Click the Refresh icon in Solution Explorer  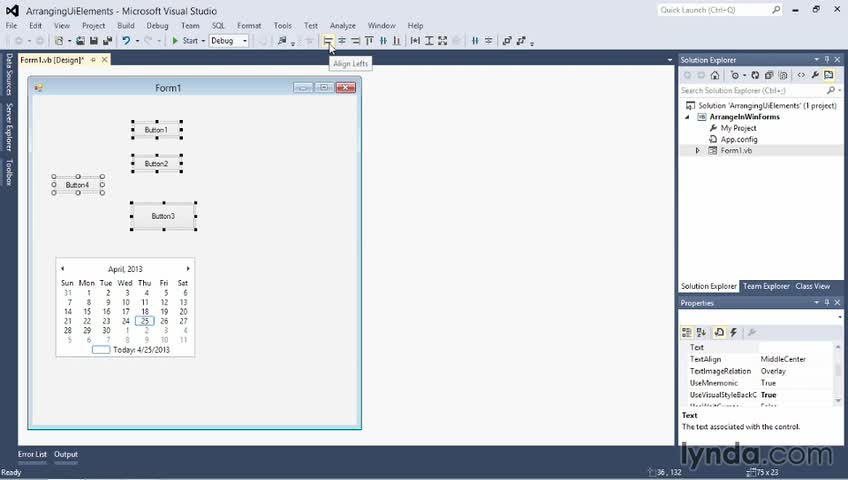click(755, 75)
